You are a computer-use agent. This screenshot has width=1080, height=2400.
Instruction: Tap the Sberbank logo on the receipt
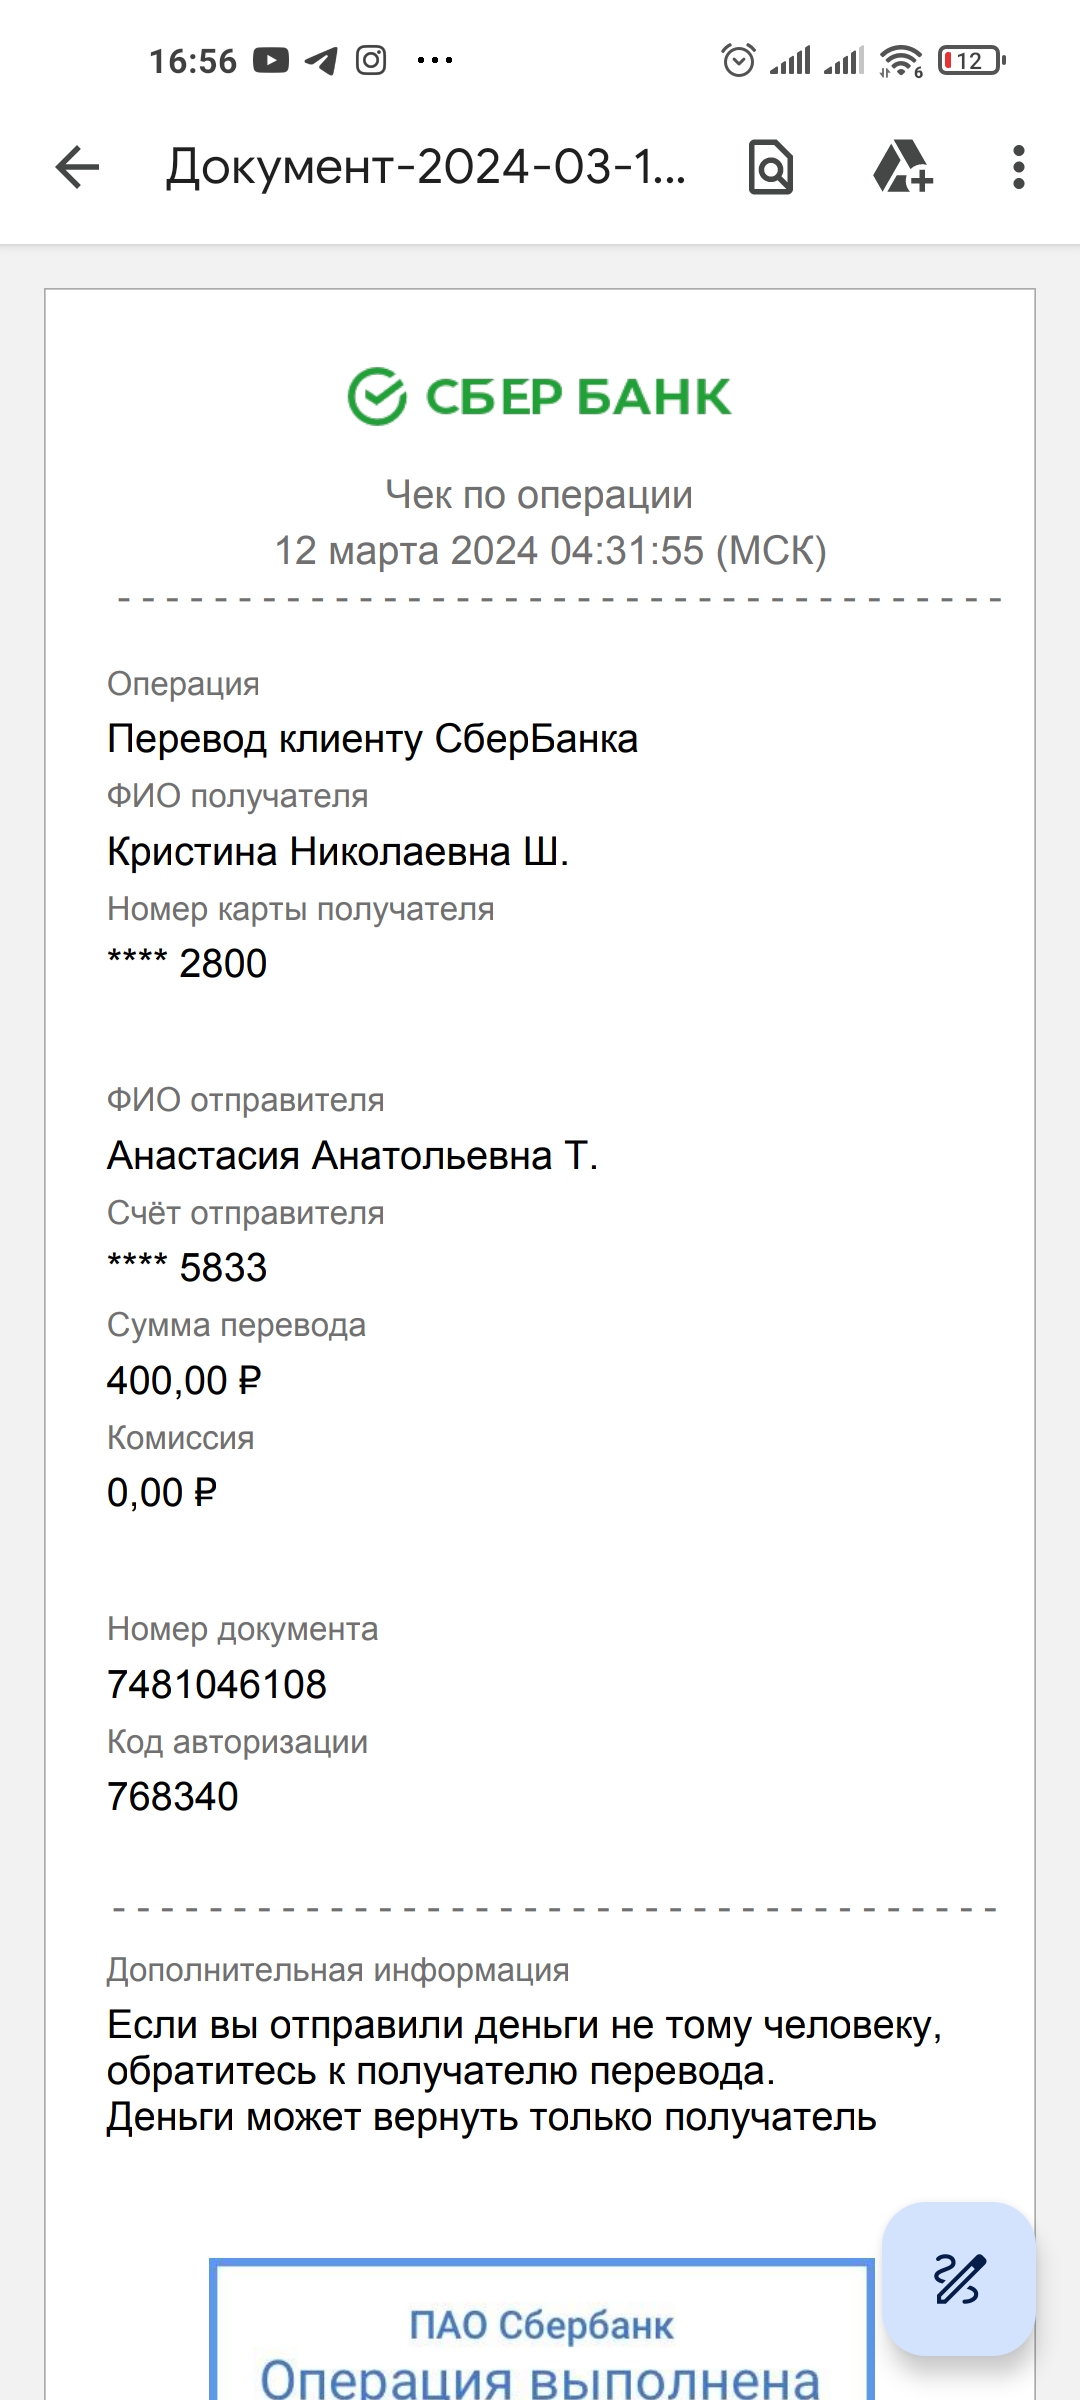point(540,397)
